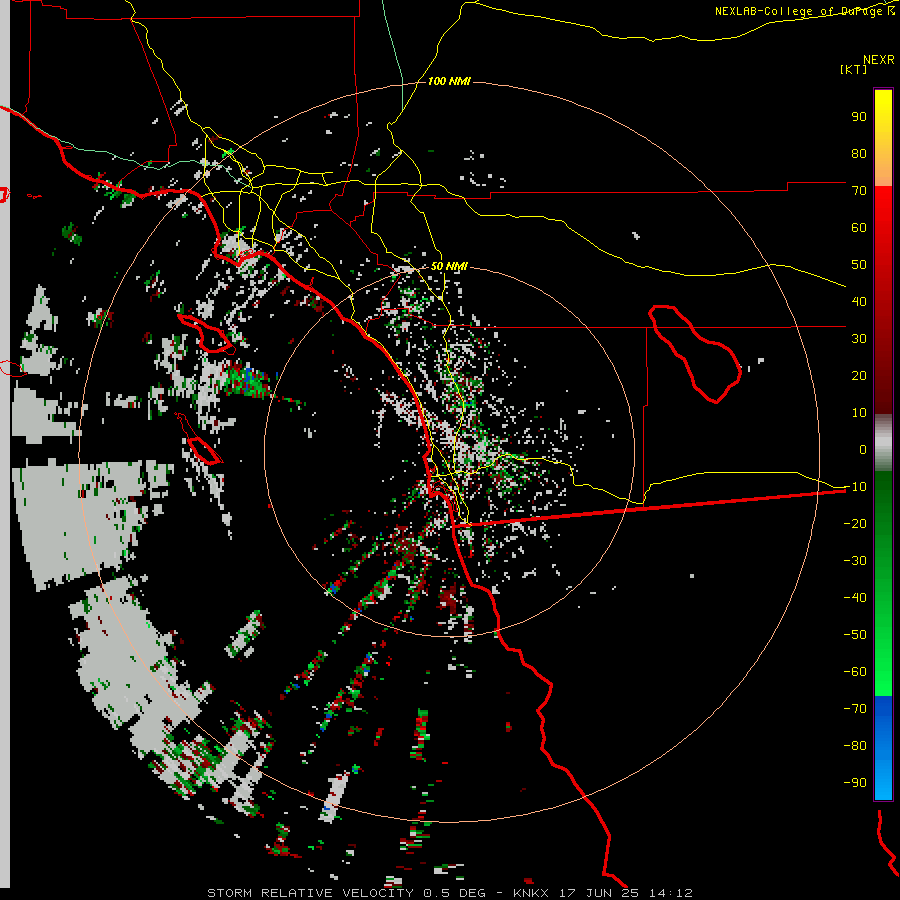The width and height of the screenshot is (900, 900).
Task: Select the -40 scale value
Action: 855,598
